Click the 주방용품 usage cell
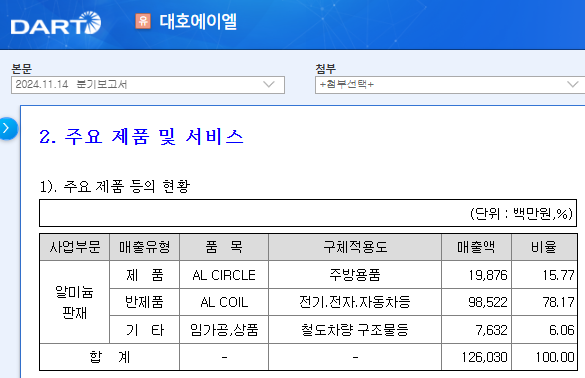 (x=355, y=275)
